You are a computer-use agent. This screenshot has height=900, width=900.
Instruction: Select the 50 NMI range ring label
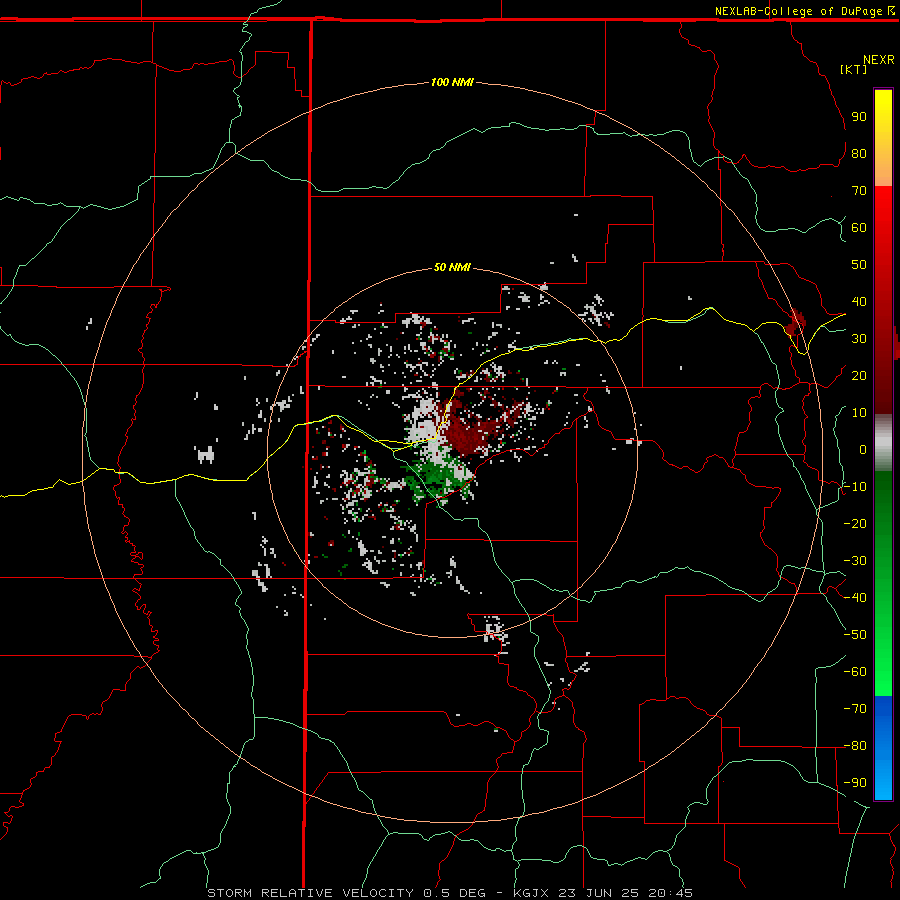pos(452,267)
